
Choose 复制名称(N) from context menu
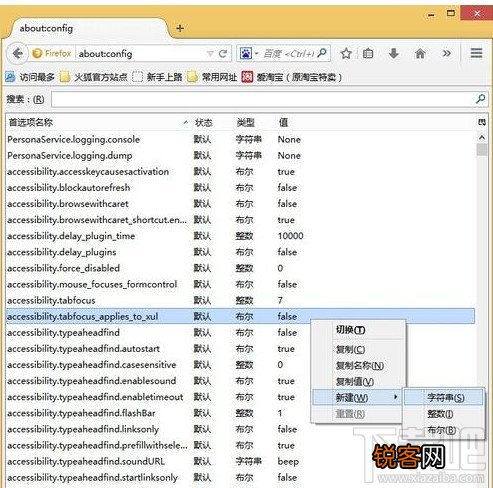(359, 365)
